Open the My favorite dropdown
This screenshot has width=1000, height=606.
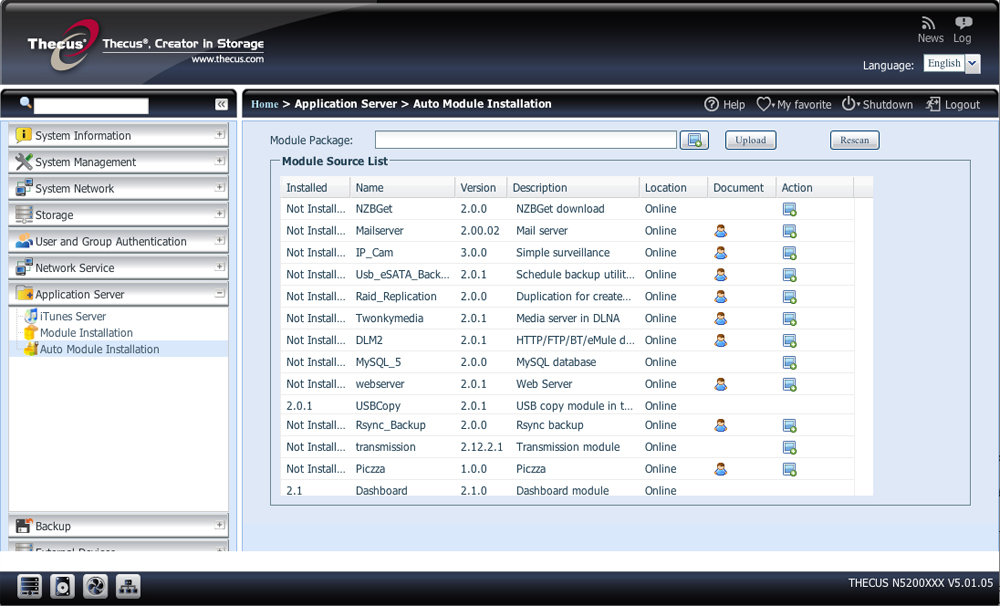point(794,104)
